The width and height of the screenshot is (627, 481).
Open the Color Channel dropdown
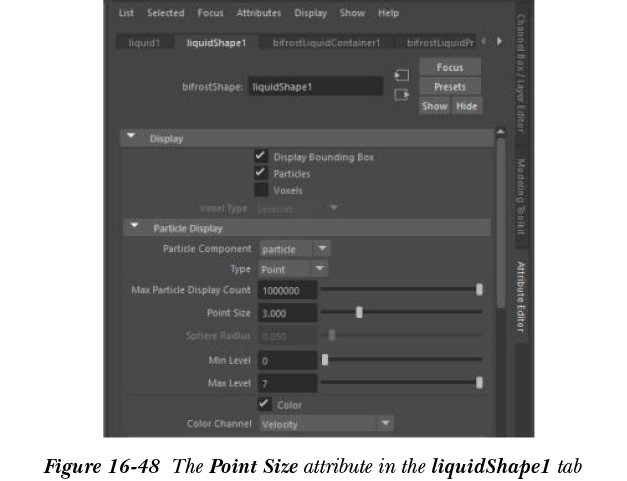[x=326, y=424]
